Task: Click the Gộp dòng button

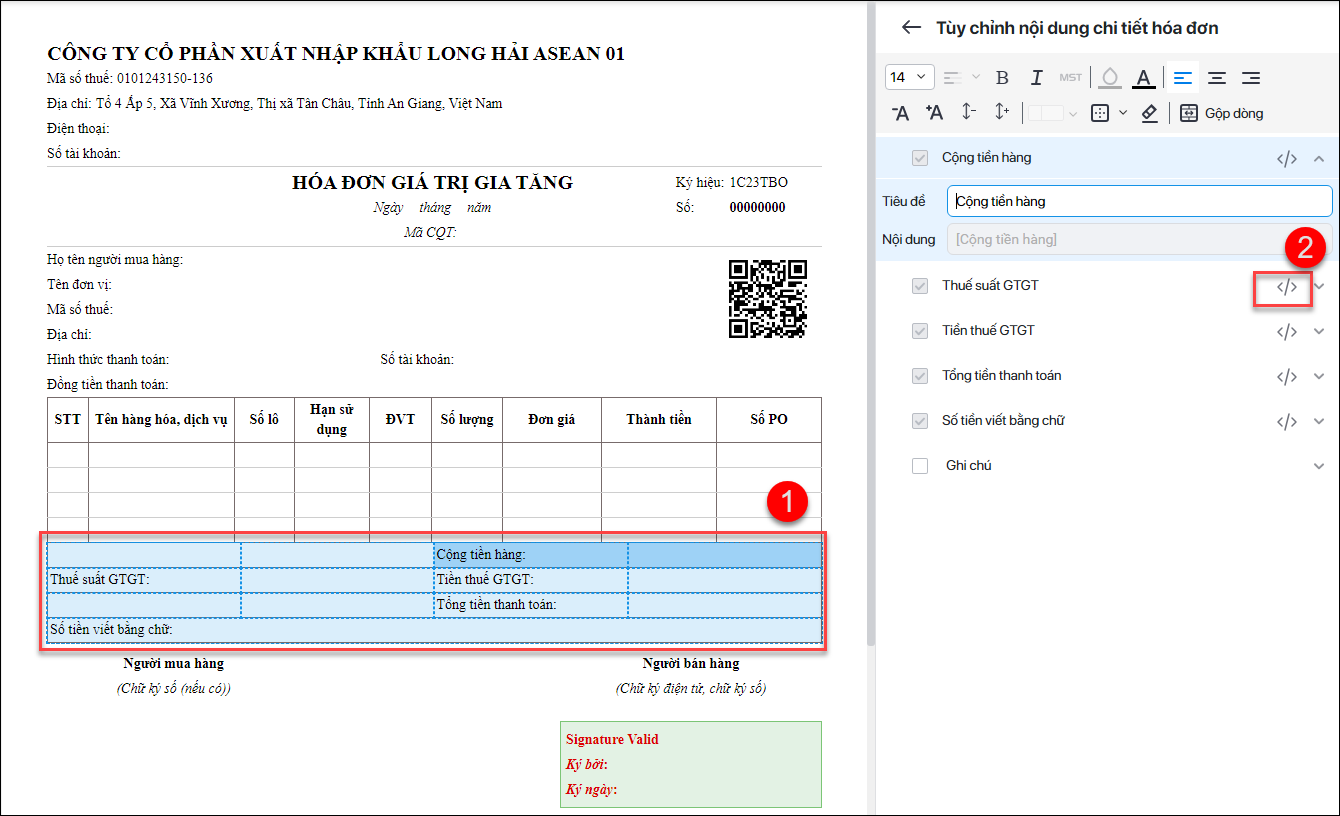Action: 1221,113
